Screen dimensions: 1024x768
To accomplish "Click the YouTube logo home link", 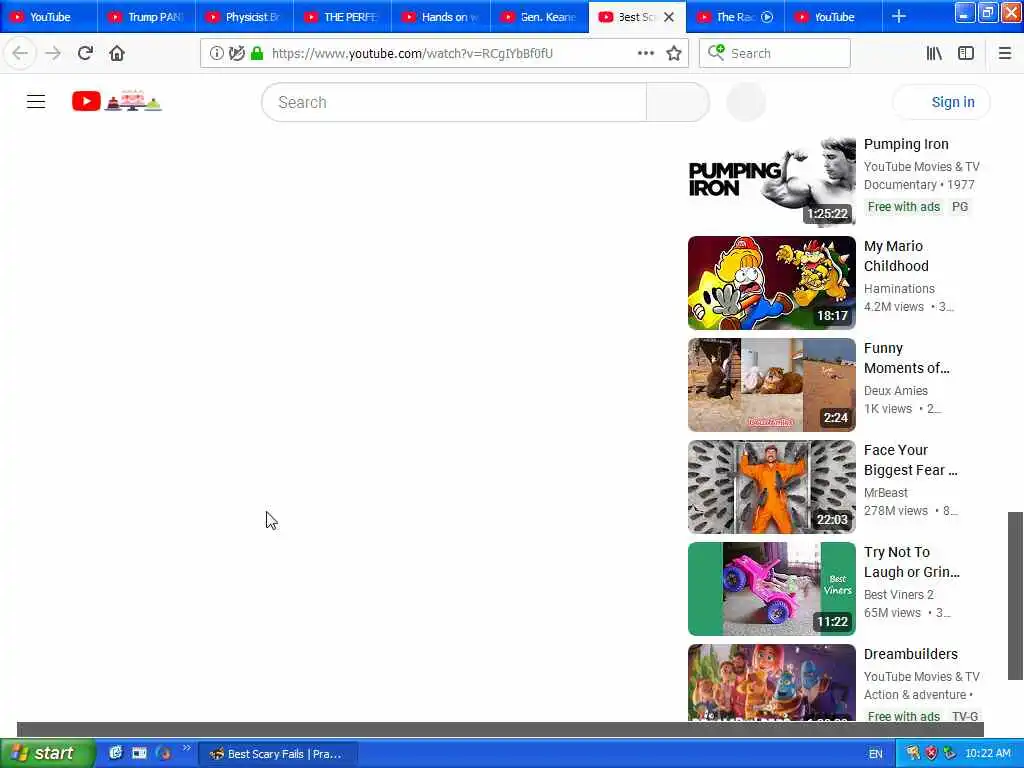I will [117, 101].
